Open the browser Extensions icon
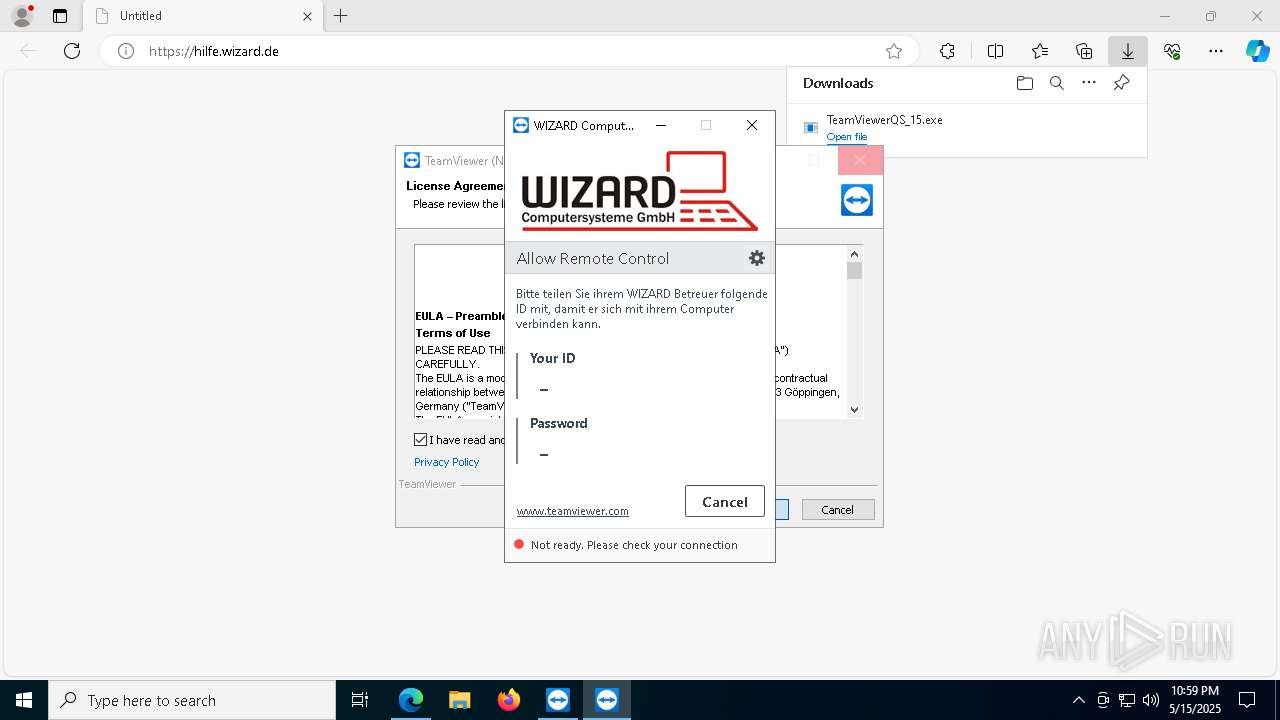The image size is (1280, 720). [947, 51]
